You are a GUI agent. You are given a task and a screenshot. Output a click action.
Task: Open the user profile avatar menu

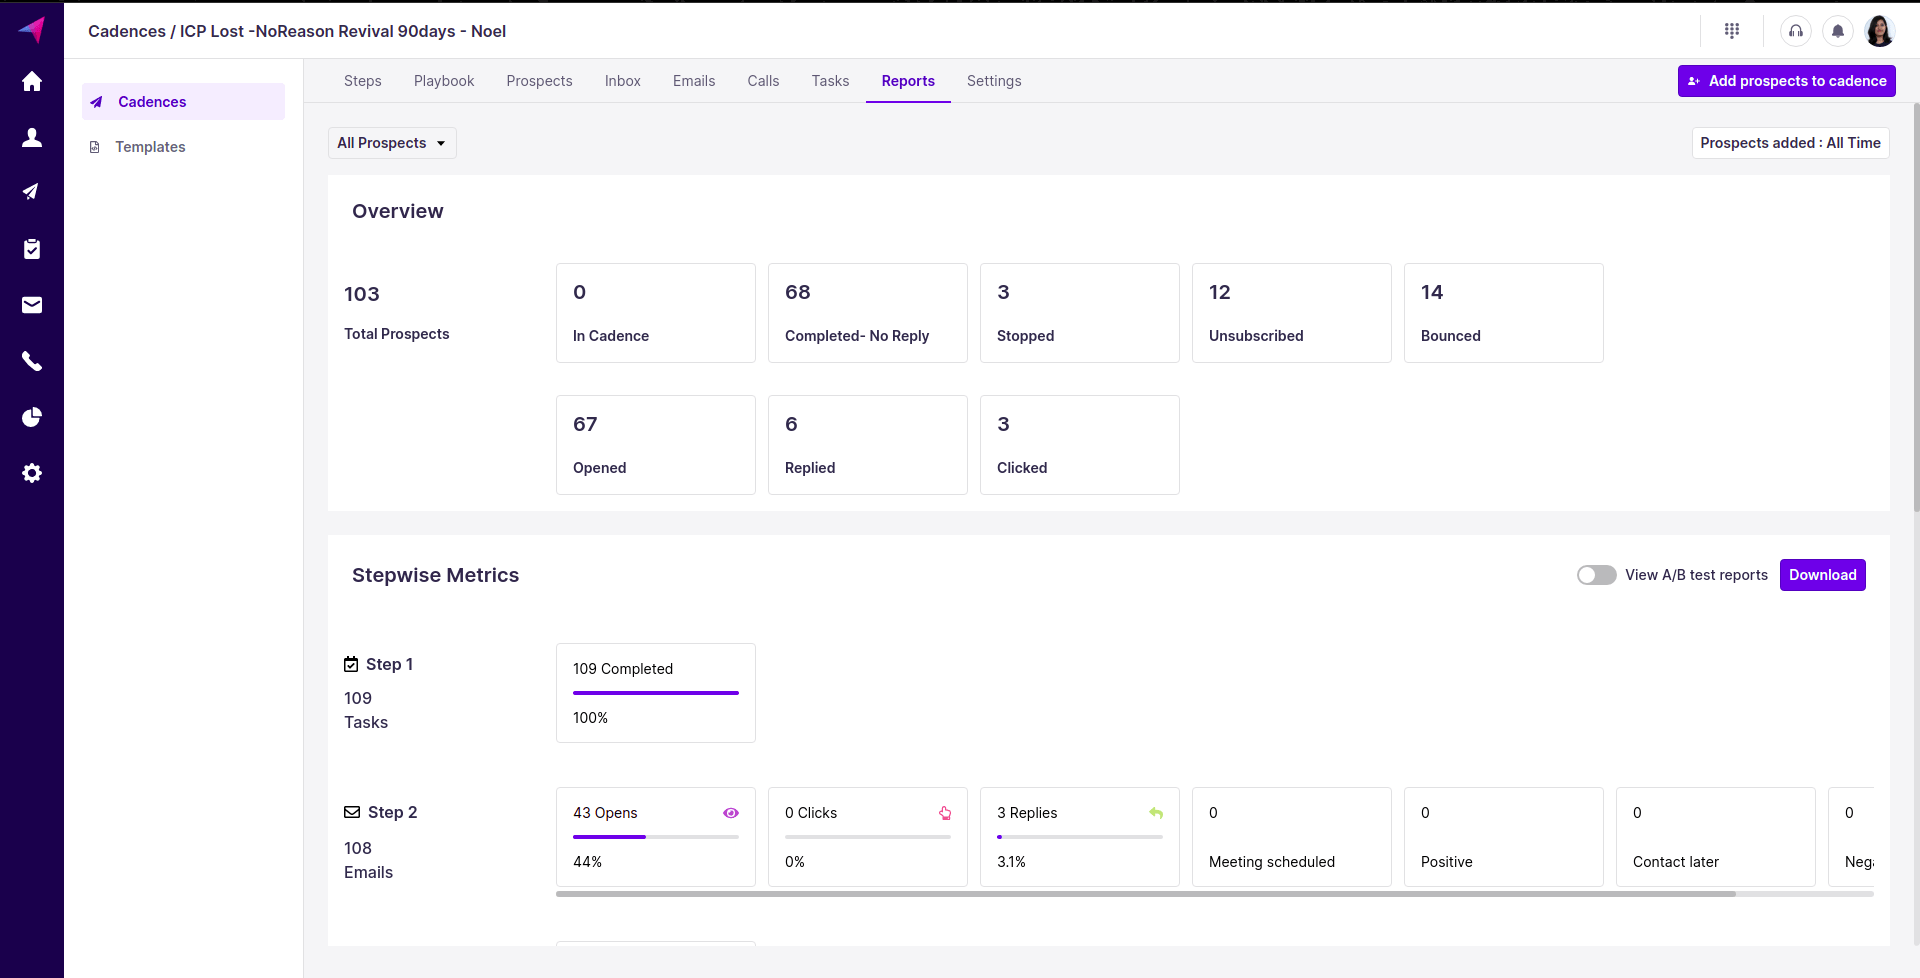(1879, 31)
